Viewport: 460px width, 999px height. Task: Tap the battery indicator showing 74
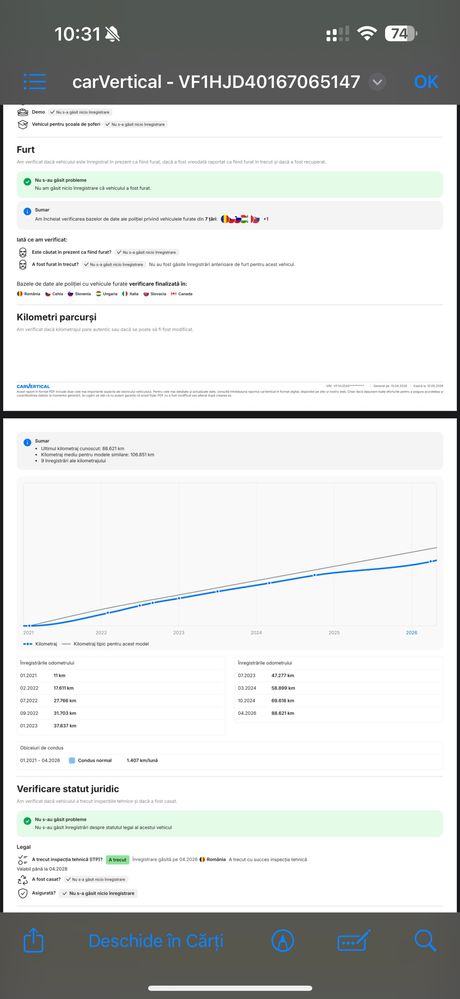[401, 34]
